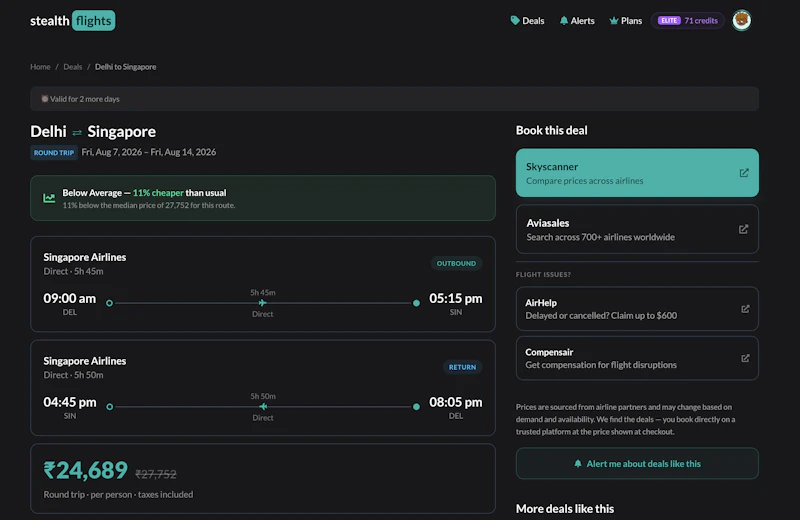Click the AirHelp external link icon
Viewport: 800px width, 520px height.
[x=745, y=309]
